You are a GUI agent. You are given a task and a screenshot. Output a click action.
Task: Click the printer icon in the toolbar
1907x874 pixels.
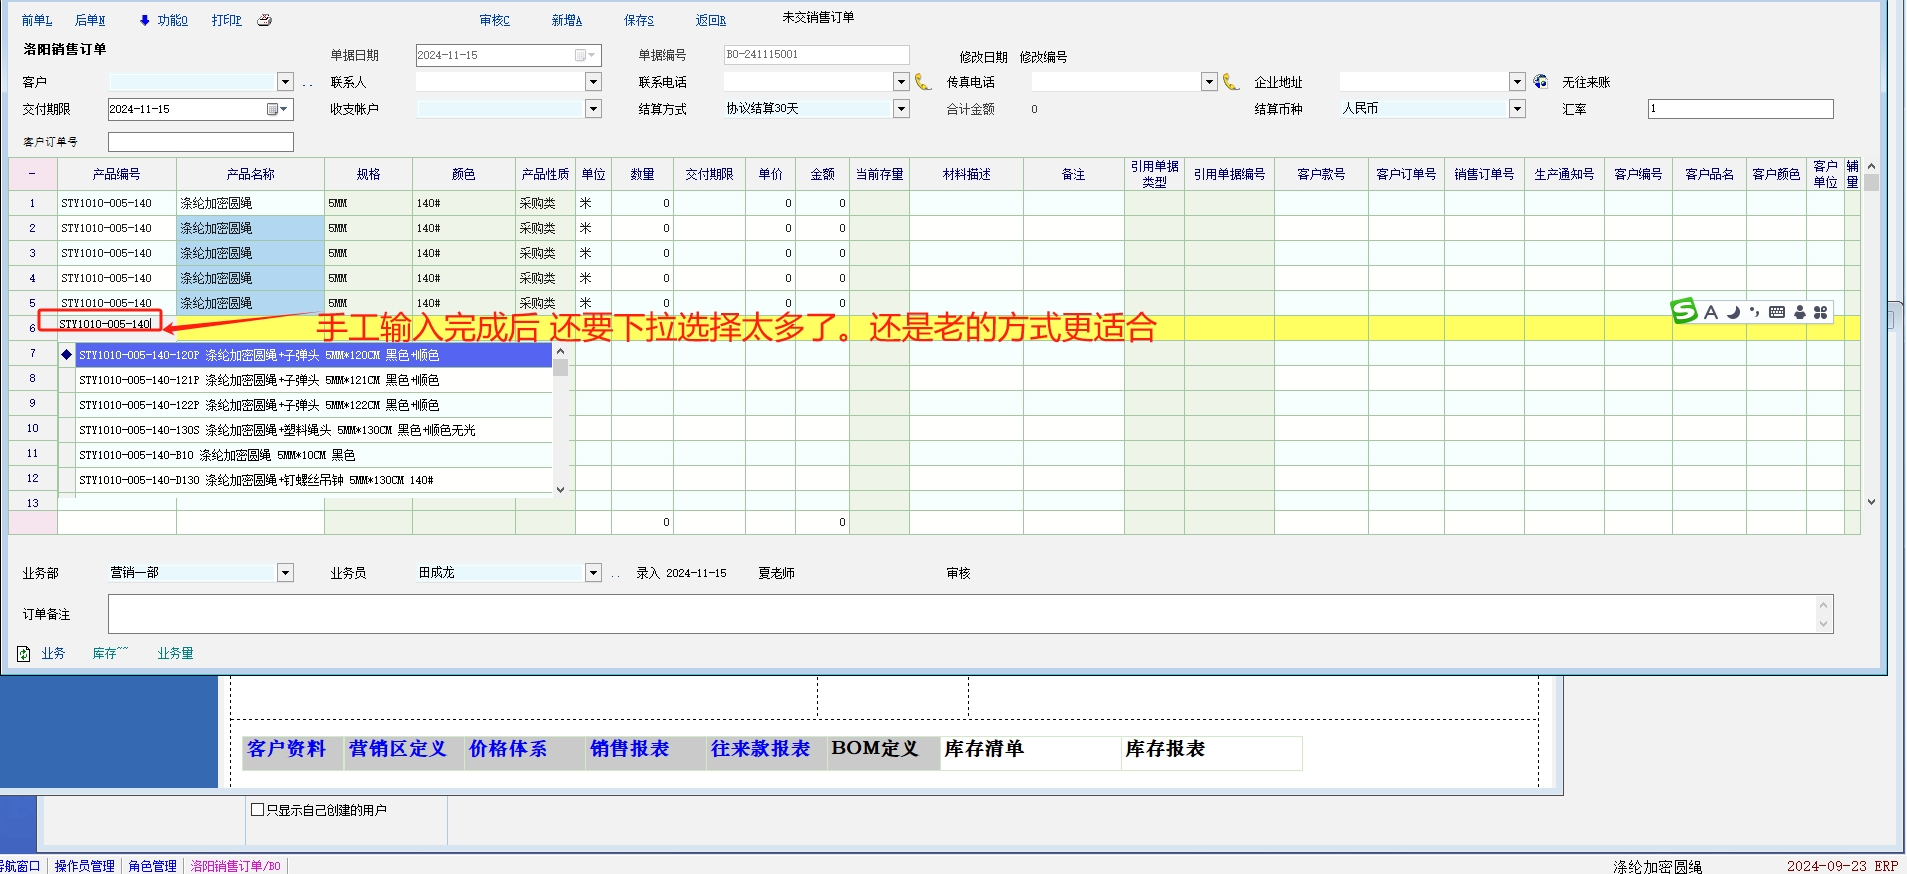tap(264, 20)
